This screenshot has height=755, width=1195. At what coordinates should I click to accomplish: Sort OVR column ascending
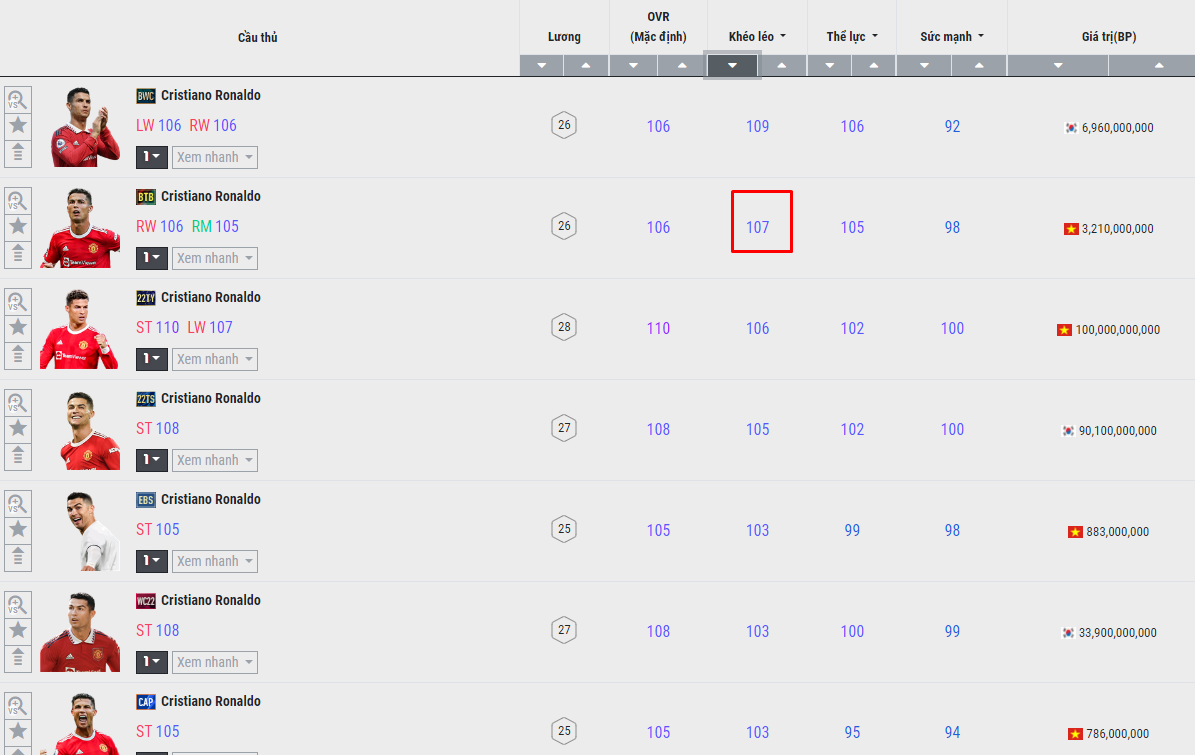[682, 66]
